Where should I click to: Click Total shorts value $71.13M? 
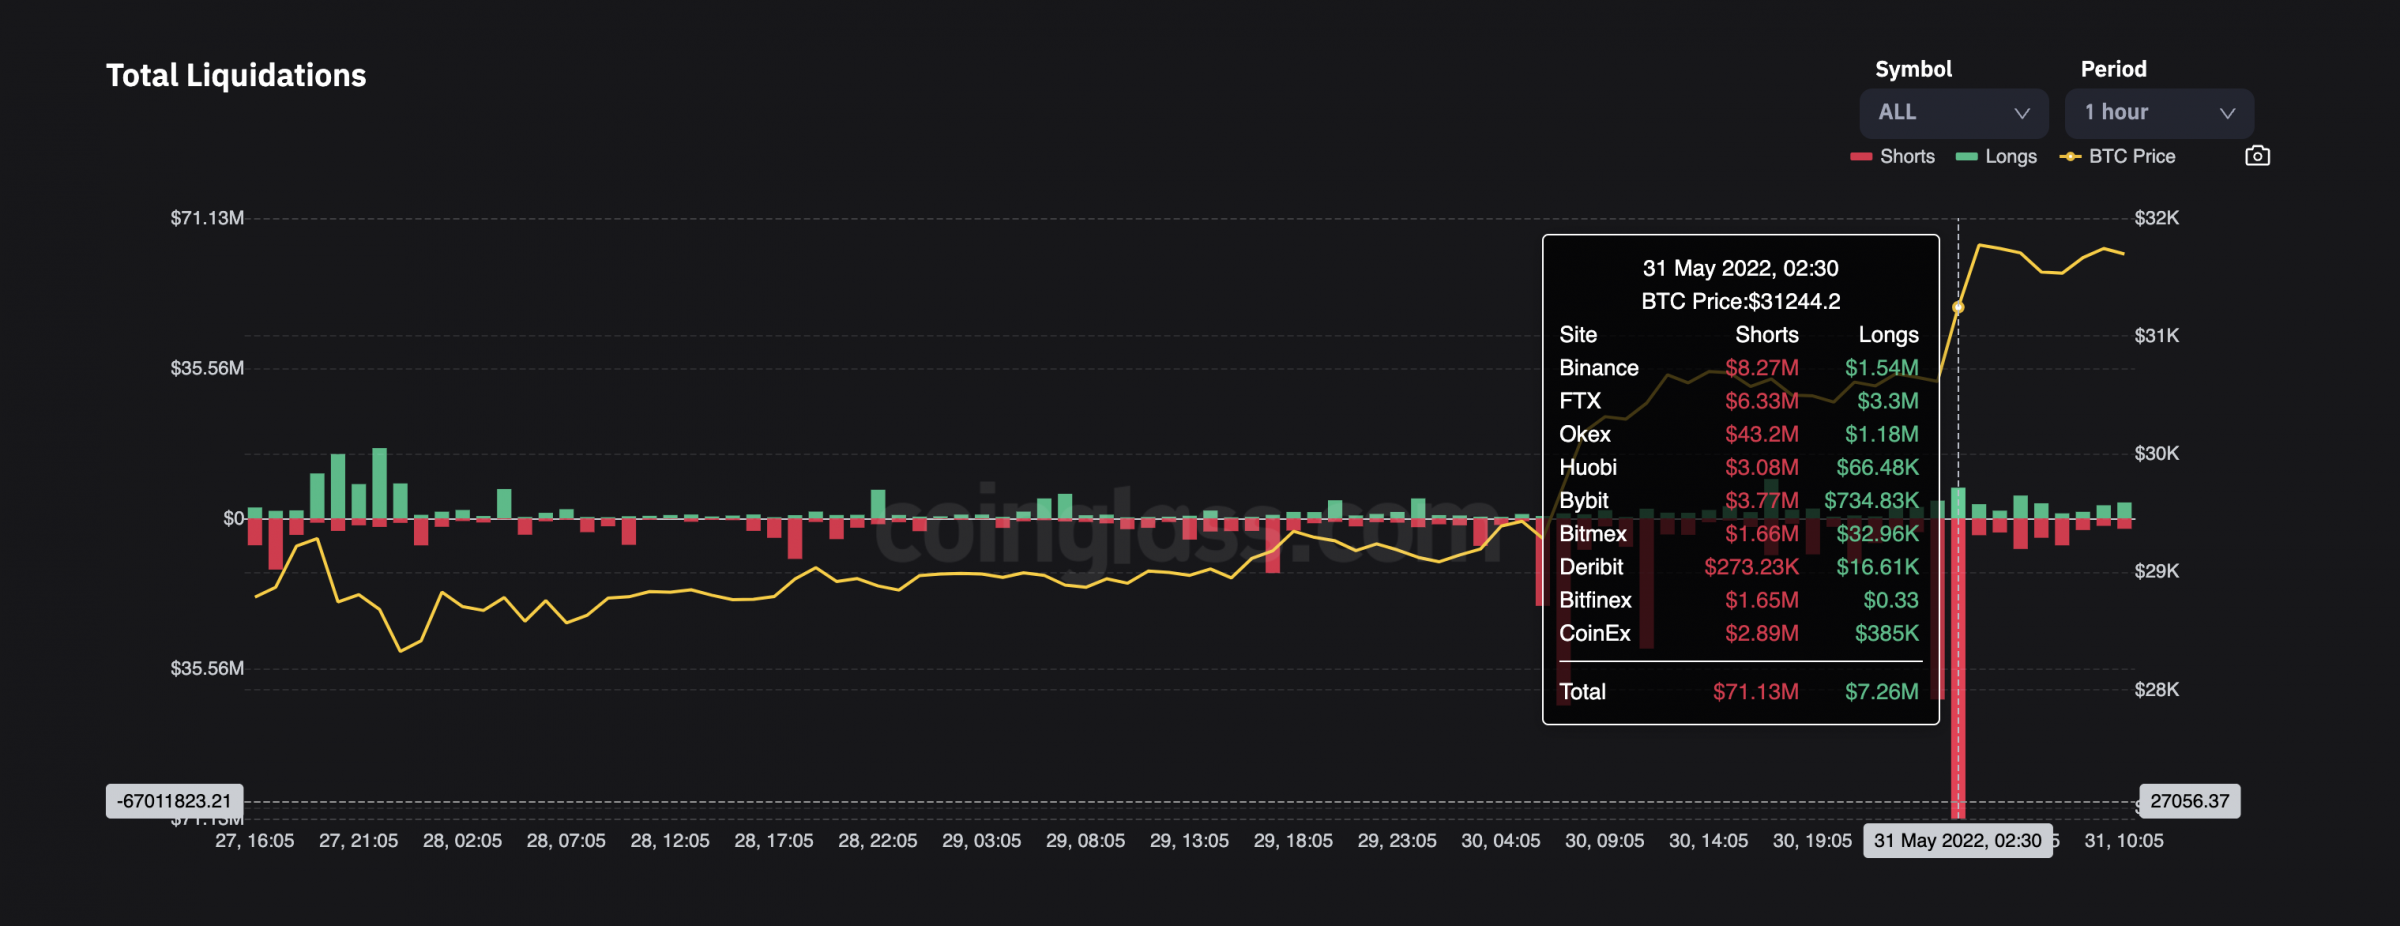(x=1755, y=692)
